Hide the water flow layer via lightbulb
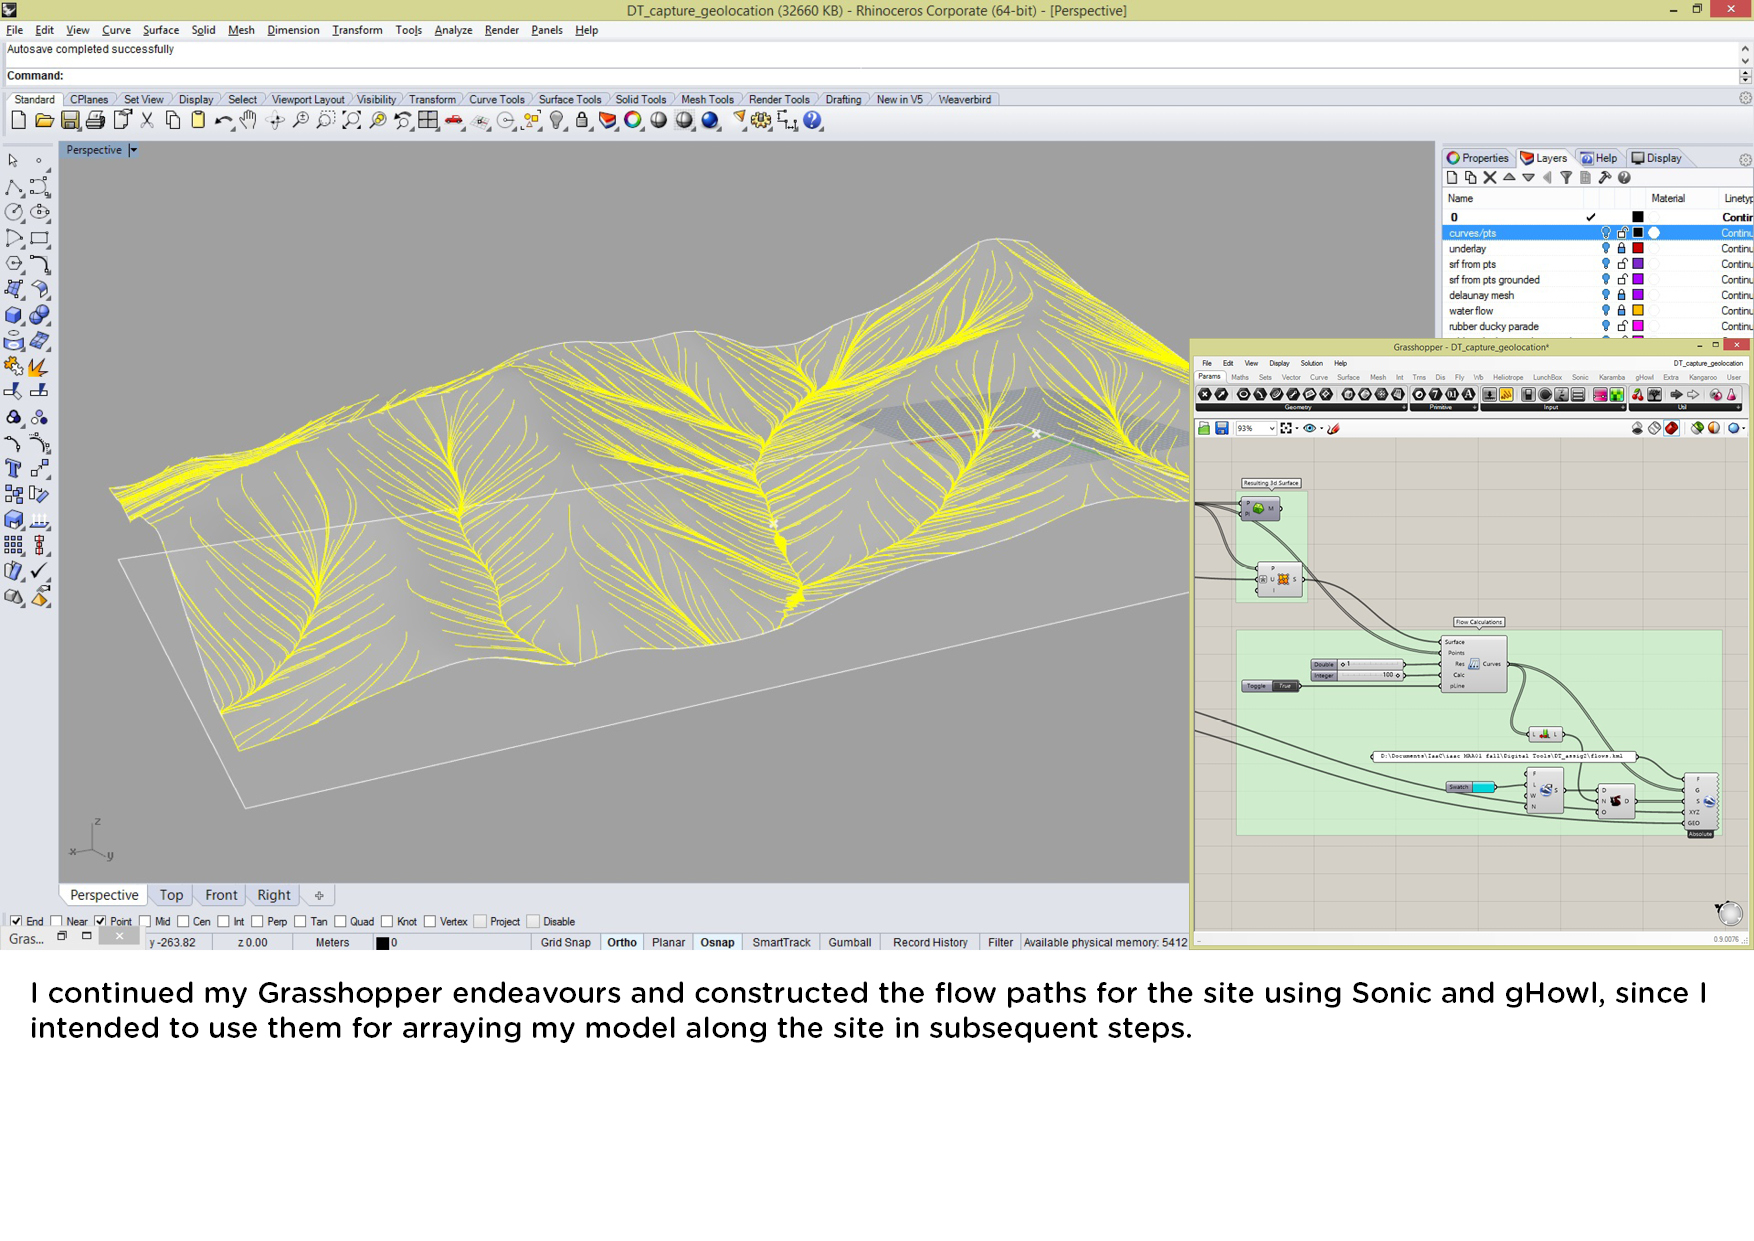The height and width of the screenshot is (1241, 1754). point(1606,311)
